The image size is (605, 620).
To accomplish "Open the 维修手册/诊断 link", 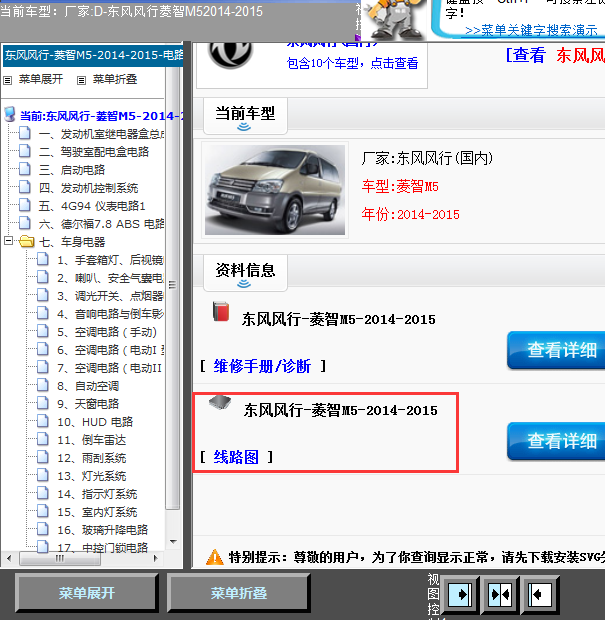I will (x=262, y=366).
